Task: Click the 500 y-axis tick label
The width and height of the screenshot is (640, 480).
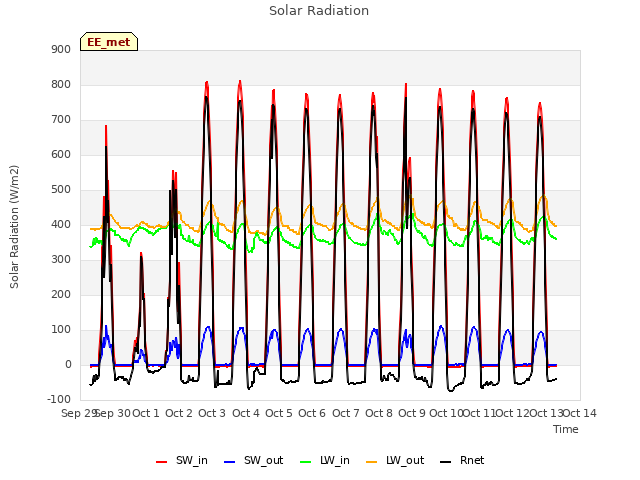Action: 61,190
